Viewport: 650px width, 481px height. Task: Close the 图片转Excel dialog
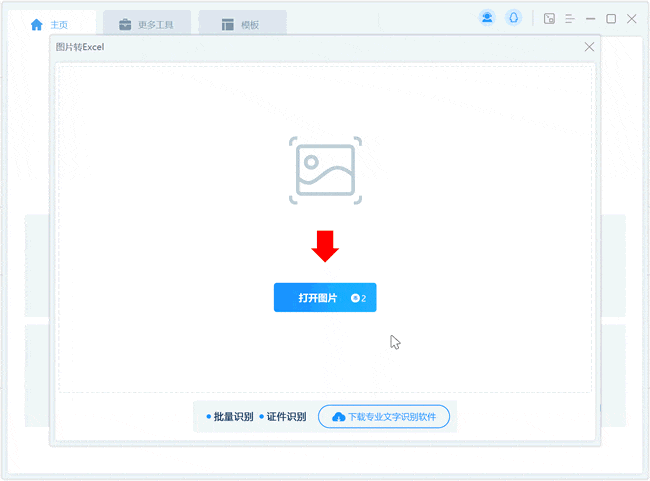point(589,47)
